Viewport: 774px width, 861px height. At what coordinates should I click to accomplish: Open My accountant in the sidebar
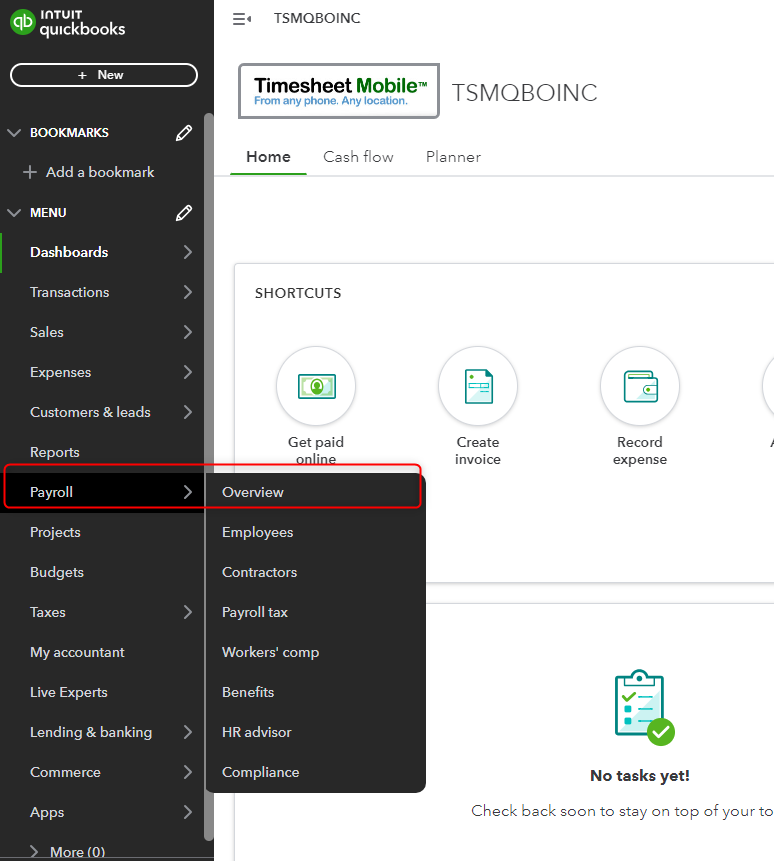pyautogui.click(x=77, y=652)
